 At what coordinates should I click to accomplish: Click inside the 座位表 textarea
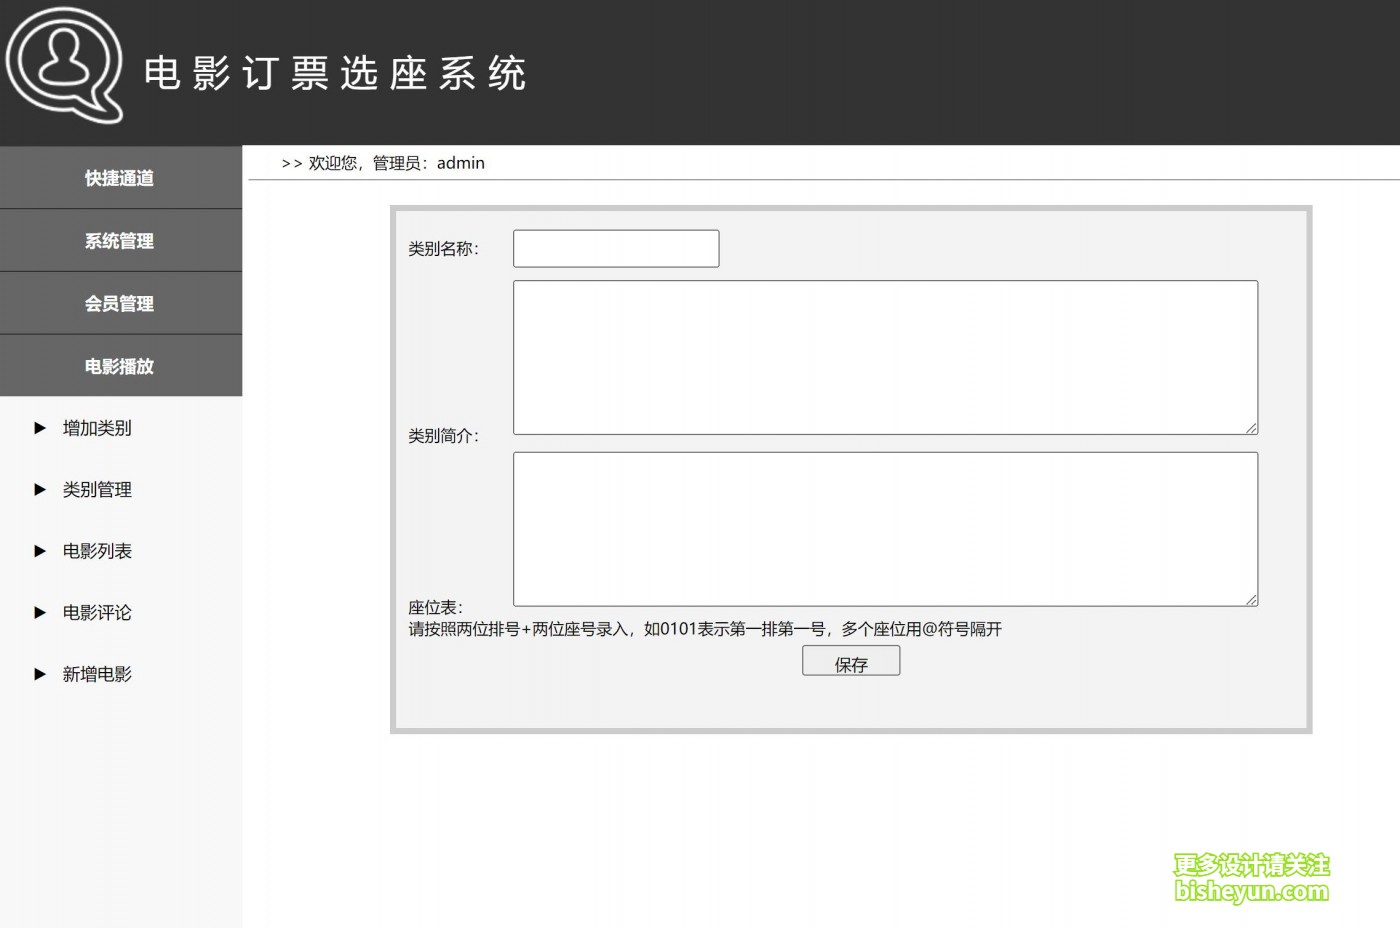885,529
